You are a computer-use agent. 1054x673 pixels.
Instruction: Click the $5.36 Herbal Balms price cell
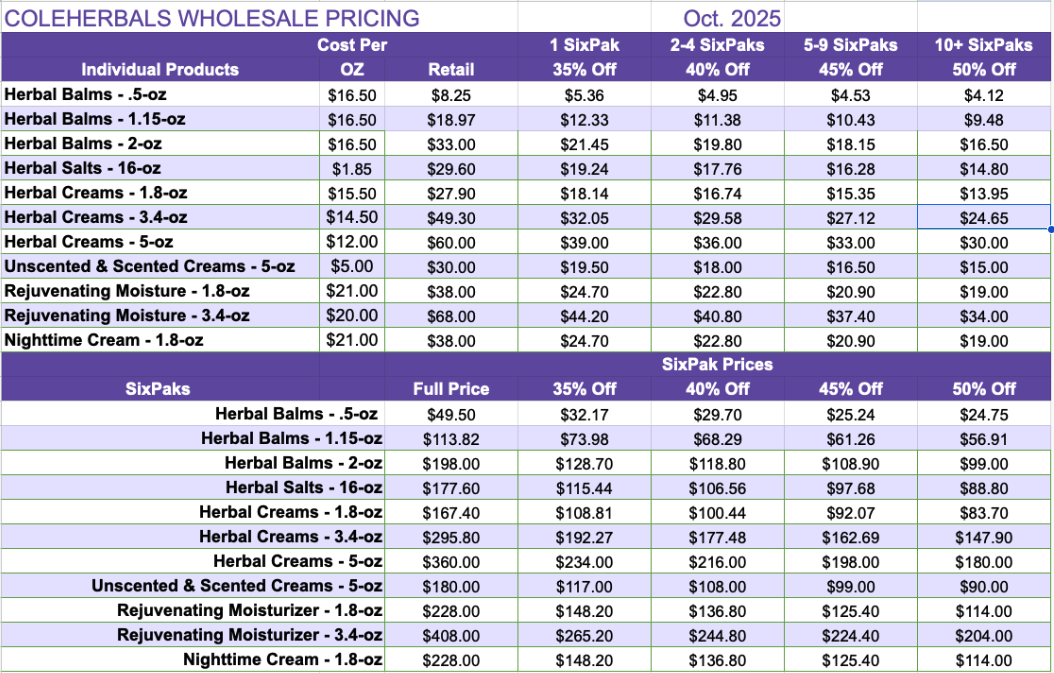point(584,95)
